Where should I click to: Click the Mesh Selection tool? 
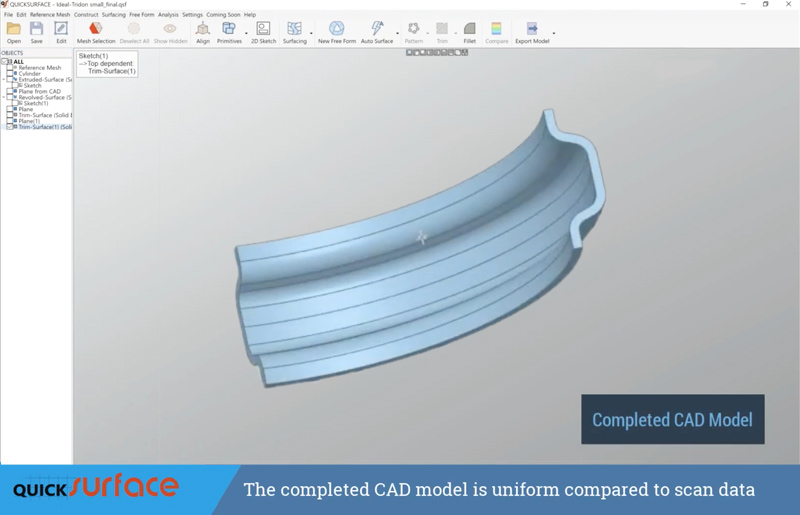pos(96,33)
